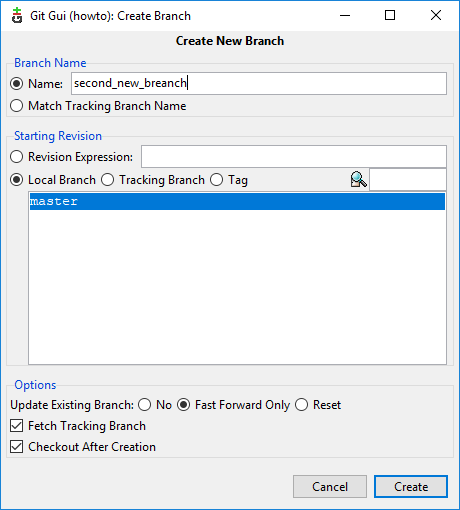Select master in the branch list

click(x=237, y=201)
